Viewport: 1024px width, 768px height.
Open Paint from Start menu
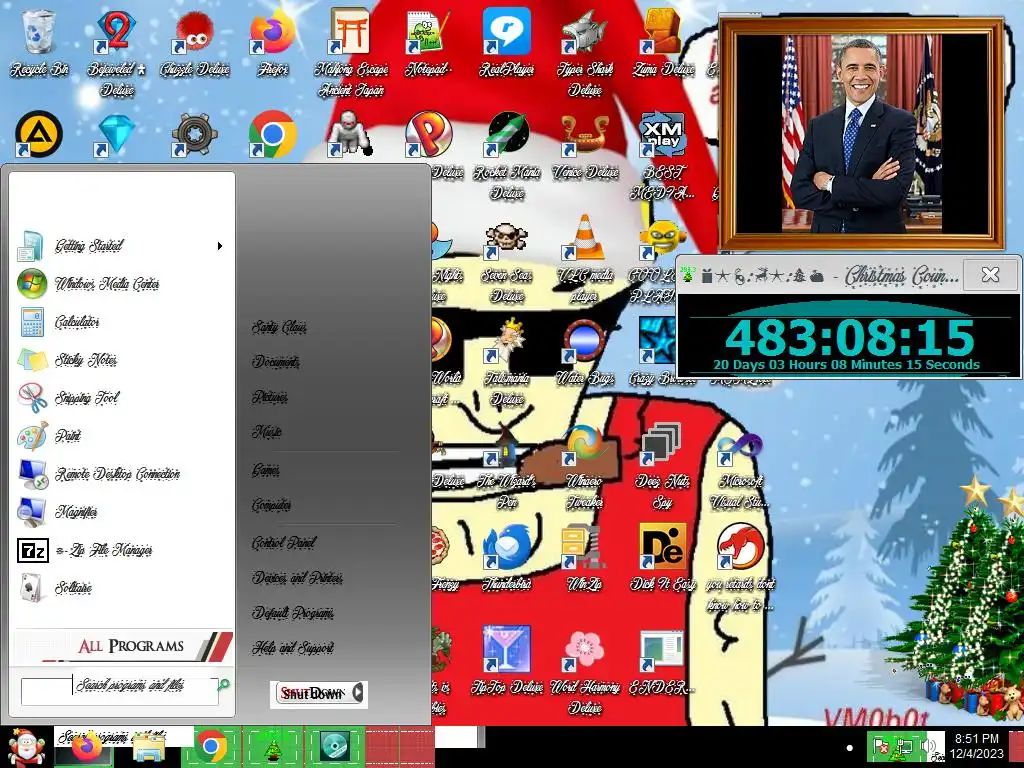pos(121,436)
